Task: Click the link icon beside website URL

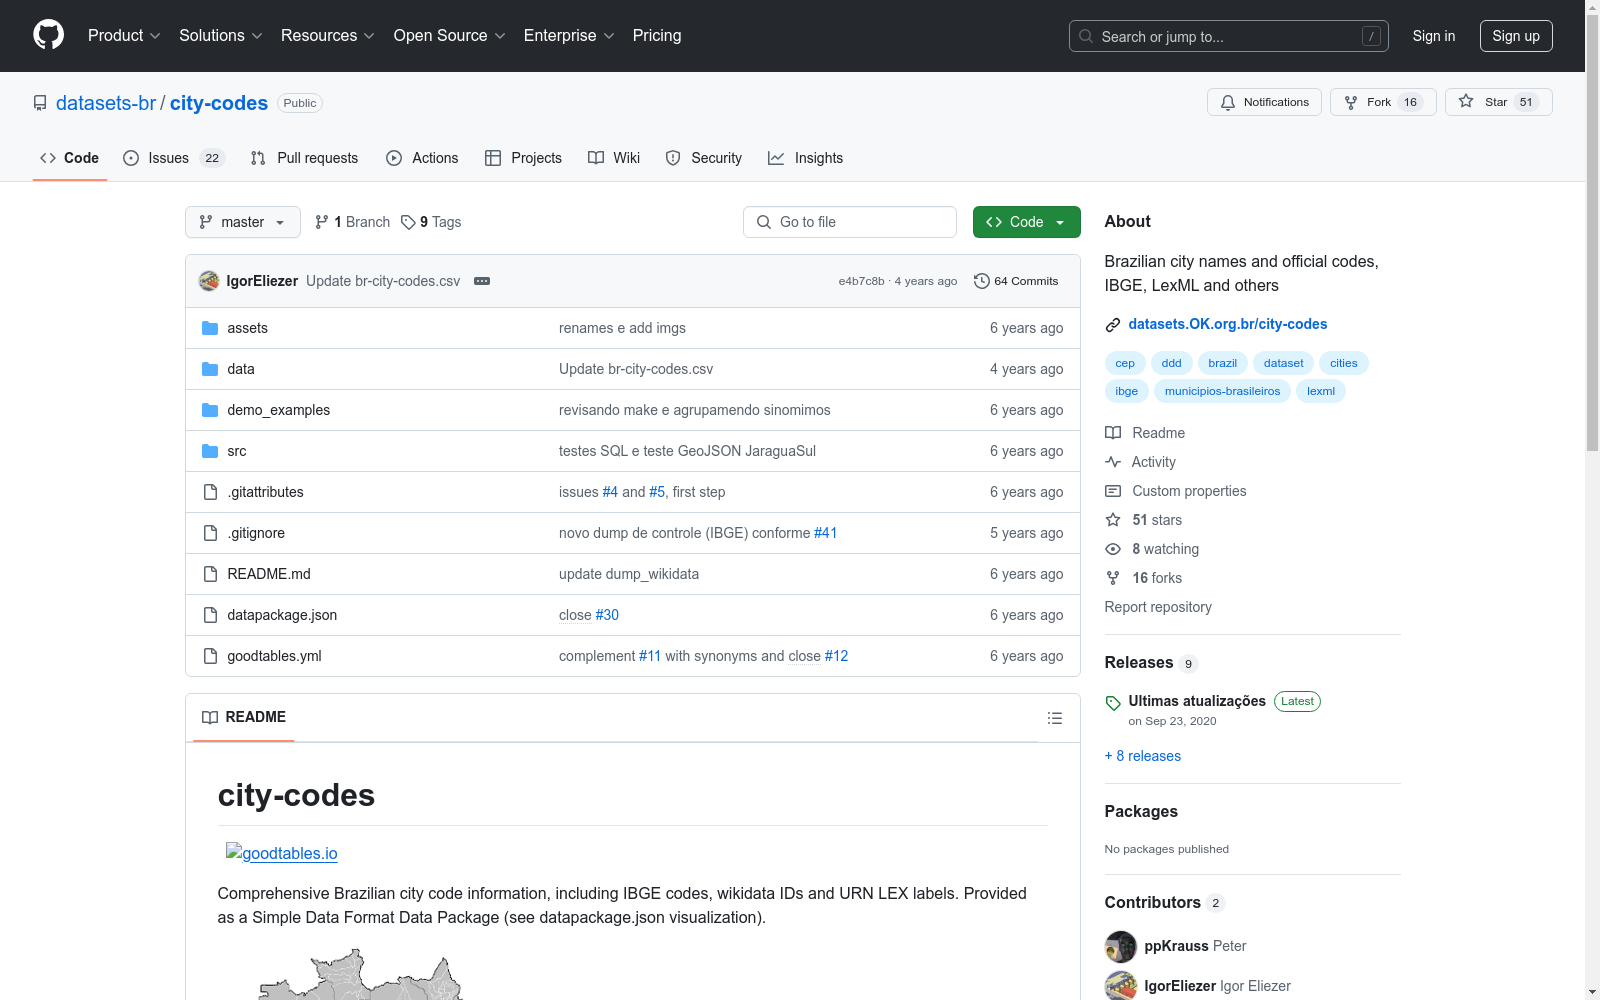Action: coord(1113,325)
